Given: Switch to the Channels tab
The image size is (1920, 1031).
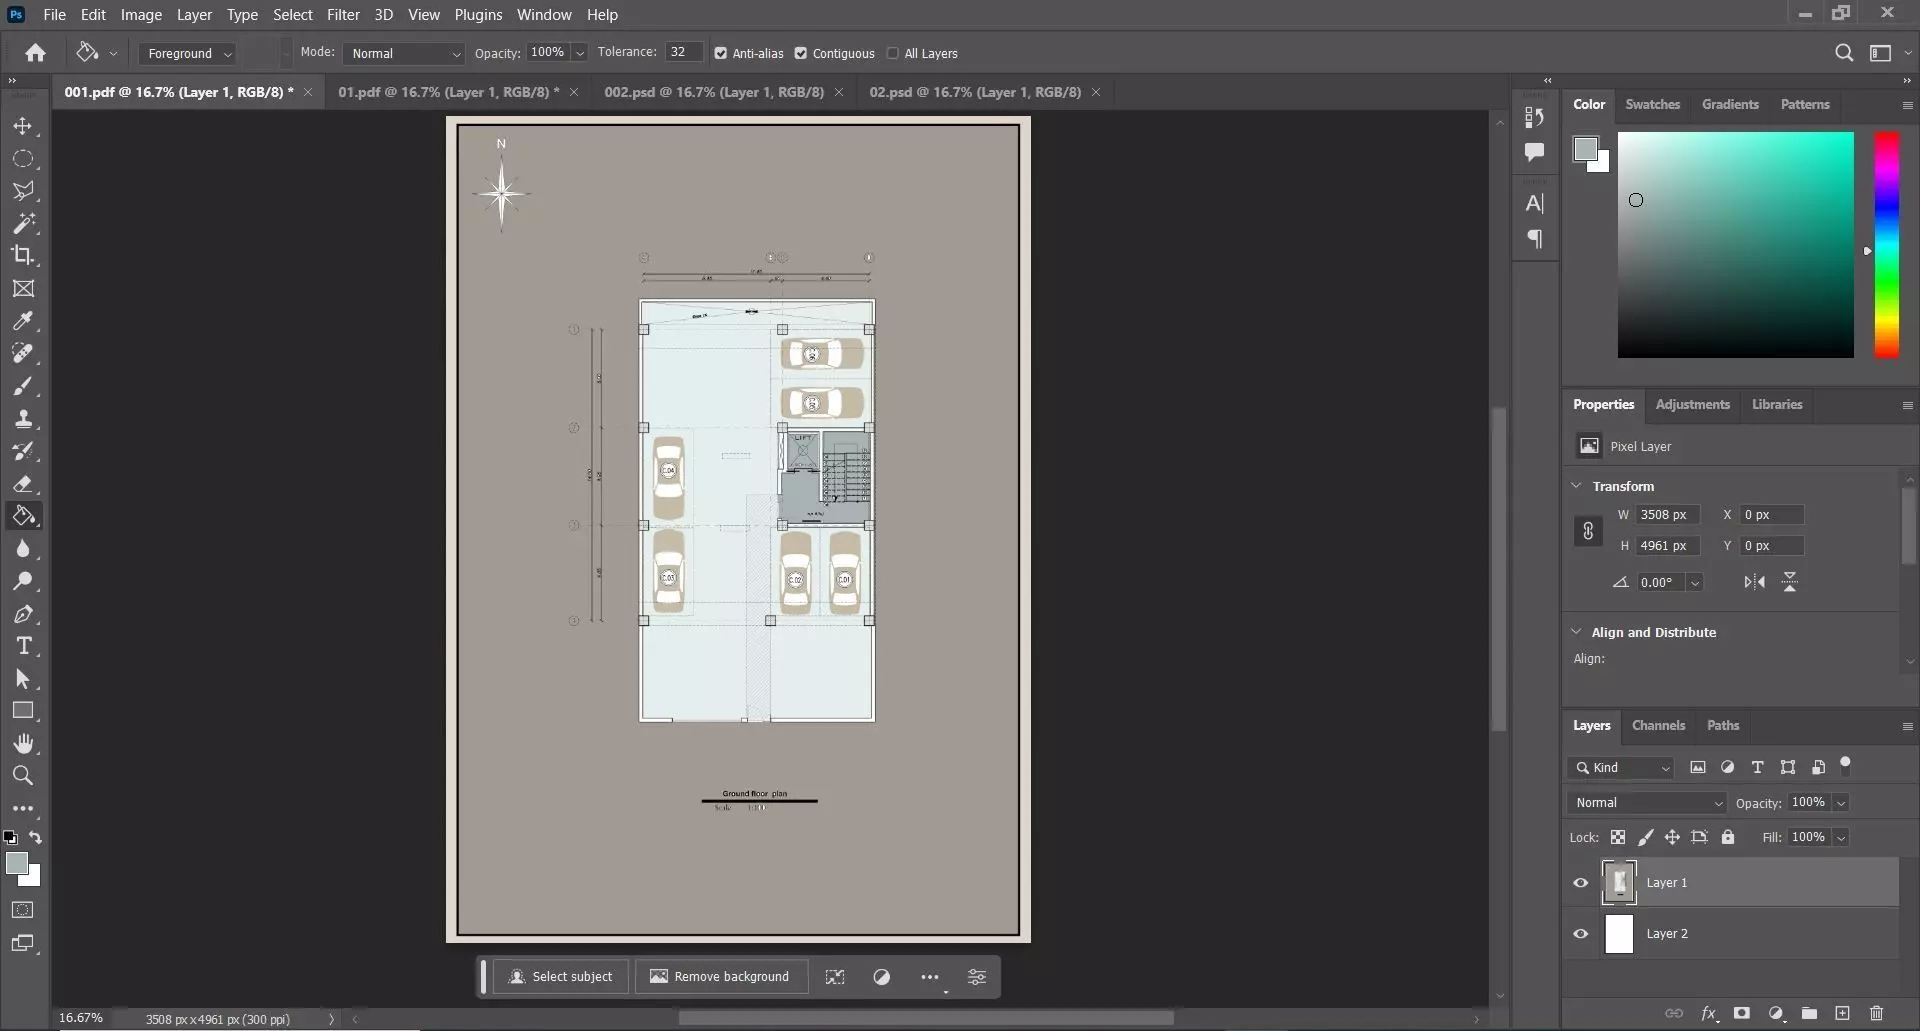Looking at the screenshot, I should (1658, 725).
